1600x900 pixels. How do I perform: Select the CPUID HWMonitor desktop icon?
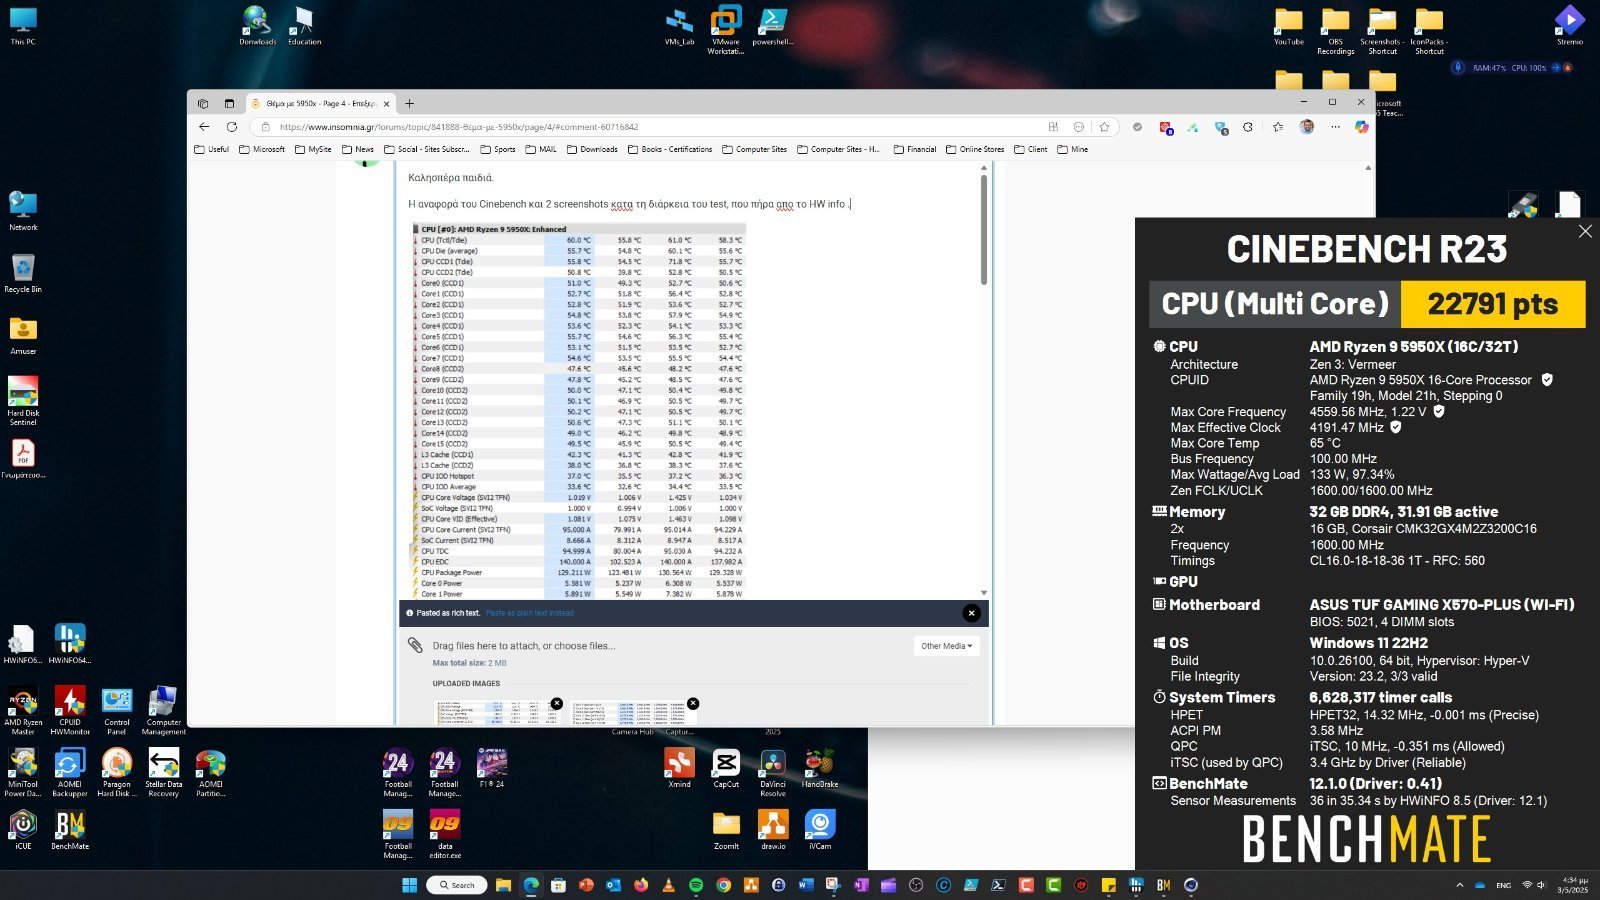point(70,711)
